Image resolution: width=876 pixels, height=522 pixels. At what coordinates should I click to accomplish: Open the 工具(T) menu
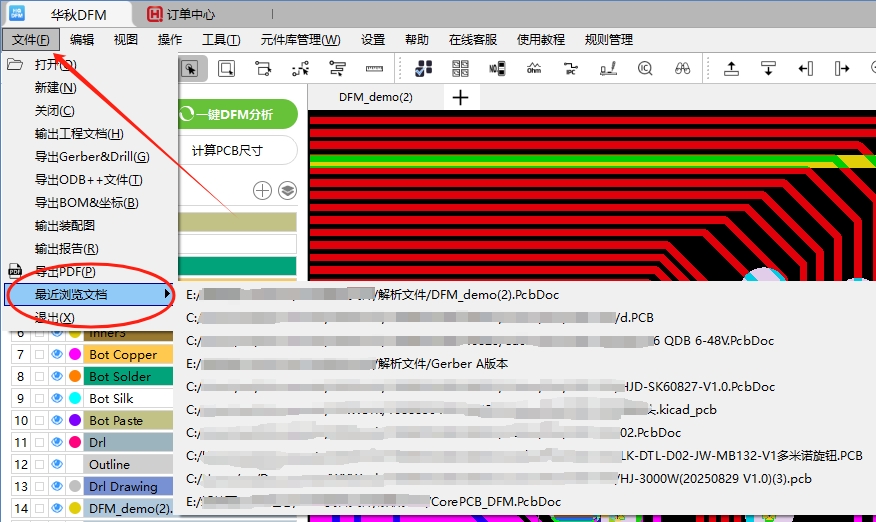point(221,40)
